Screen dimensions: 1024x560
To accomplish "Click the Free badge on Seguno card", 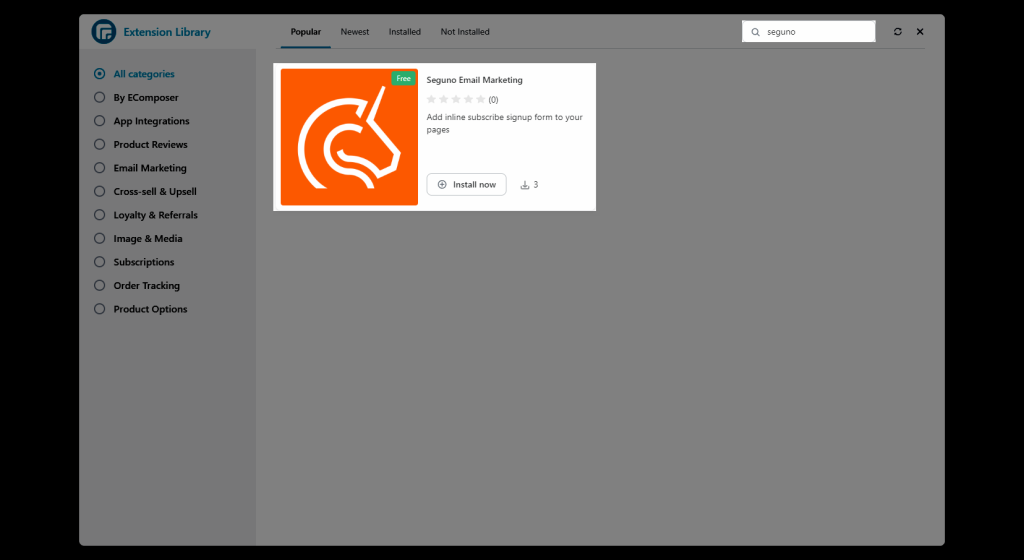I will point(404,78).
